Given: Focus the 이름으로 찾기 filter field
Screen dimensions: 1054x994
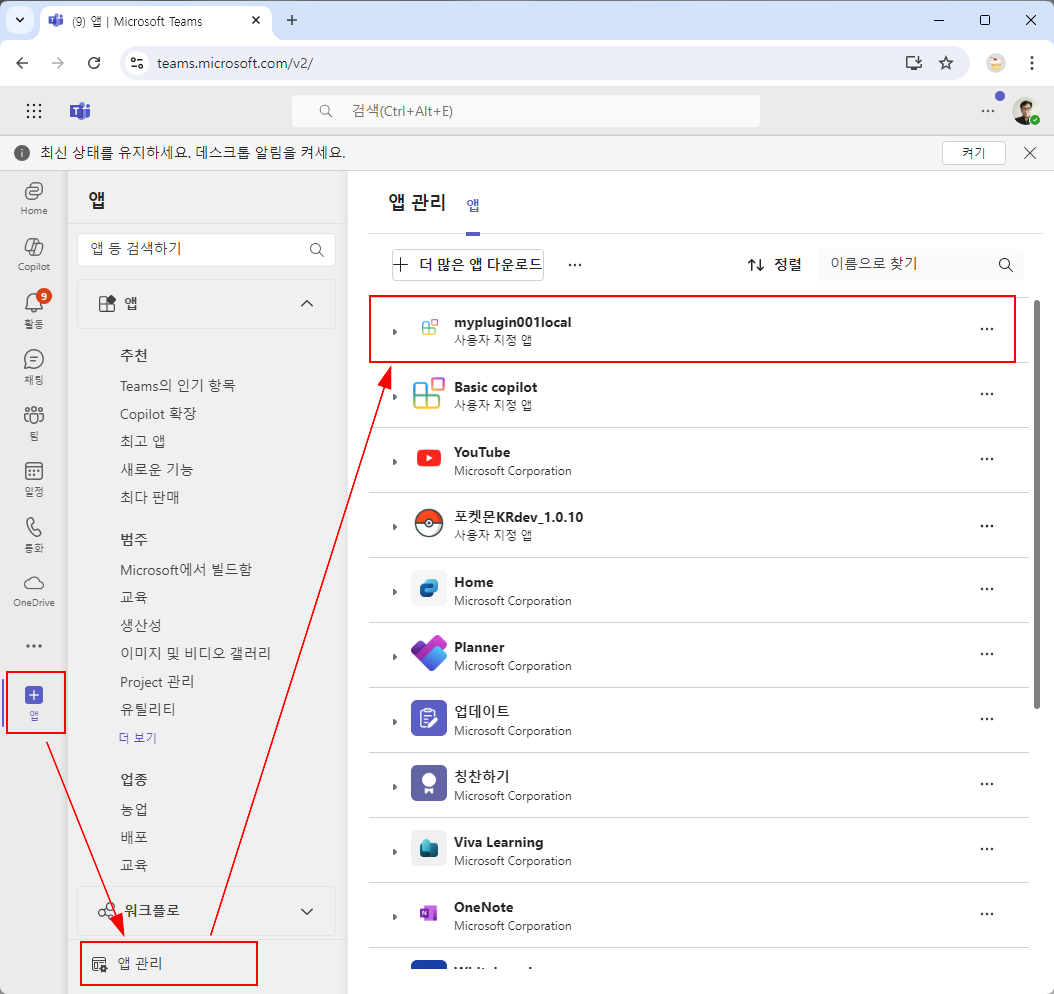Looking at the screenshot, I should click(920, 265).
